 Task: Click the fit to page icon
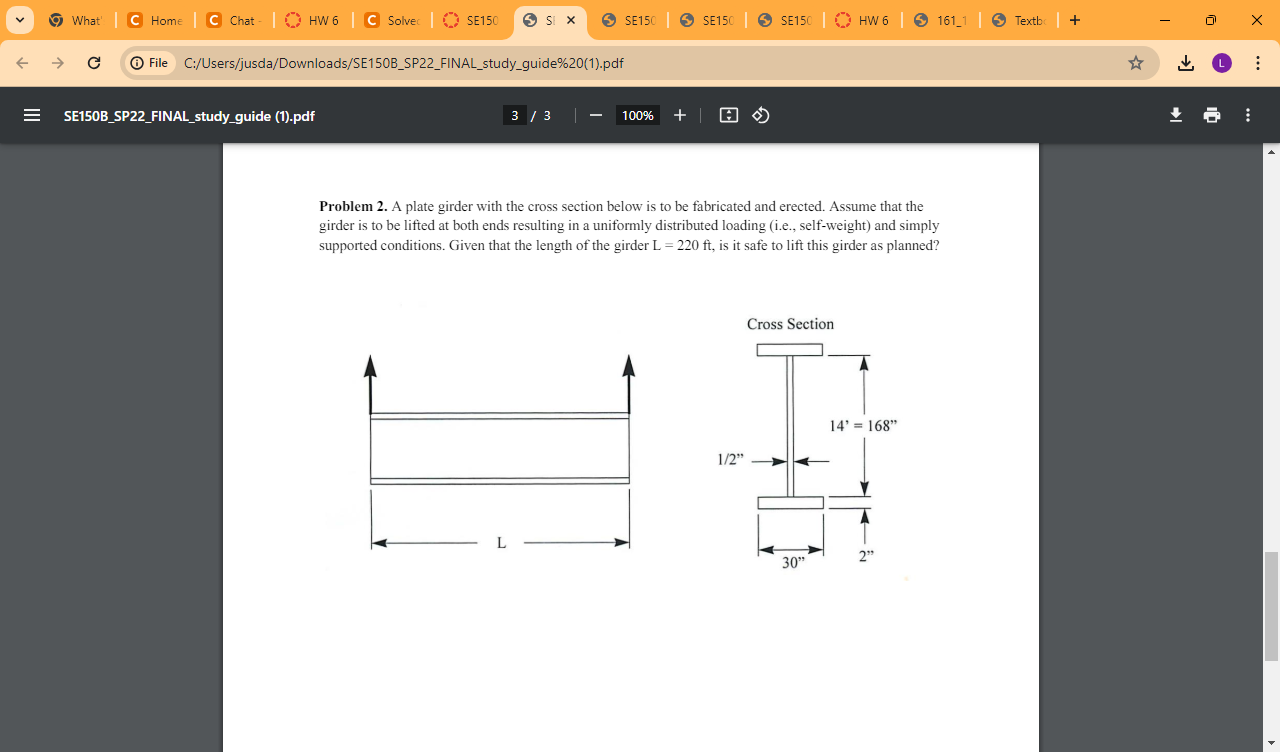pyautogui.click(x=729, y=115)
